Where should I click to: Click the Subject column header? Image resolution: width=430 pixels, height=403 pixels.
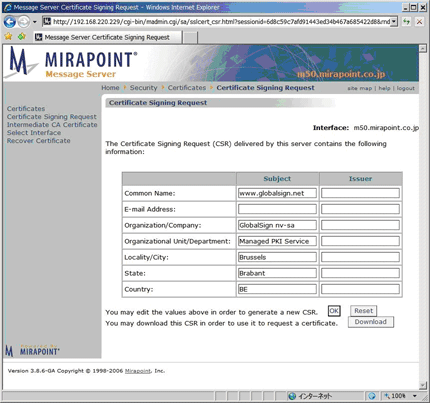277,179
